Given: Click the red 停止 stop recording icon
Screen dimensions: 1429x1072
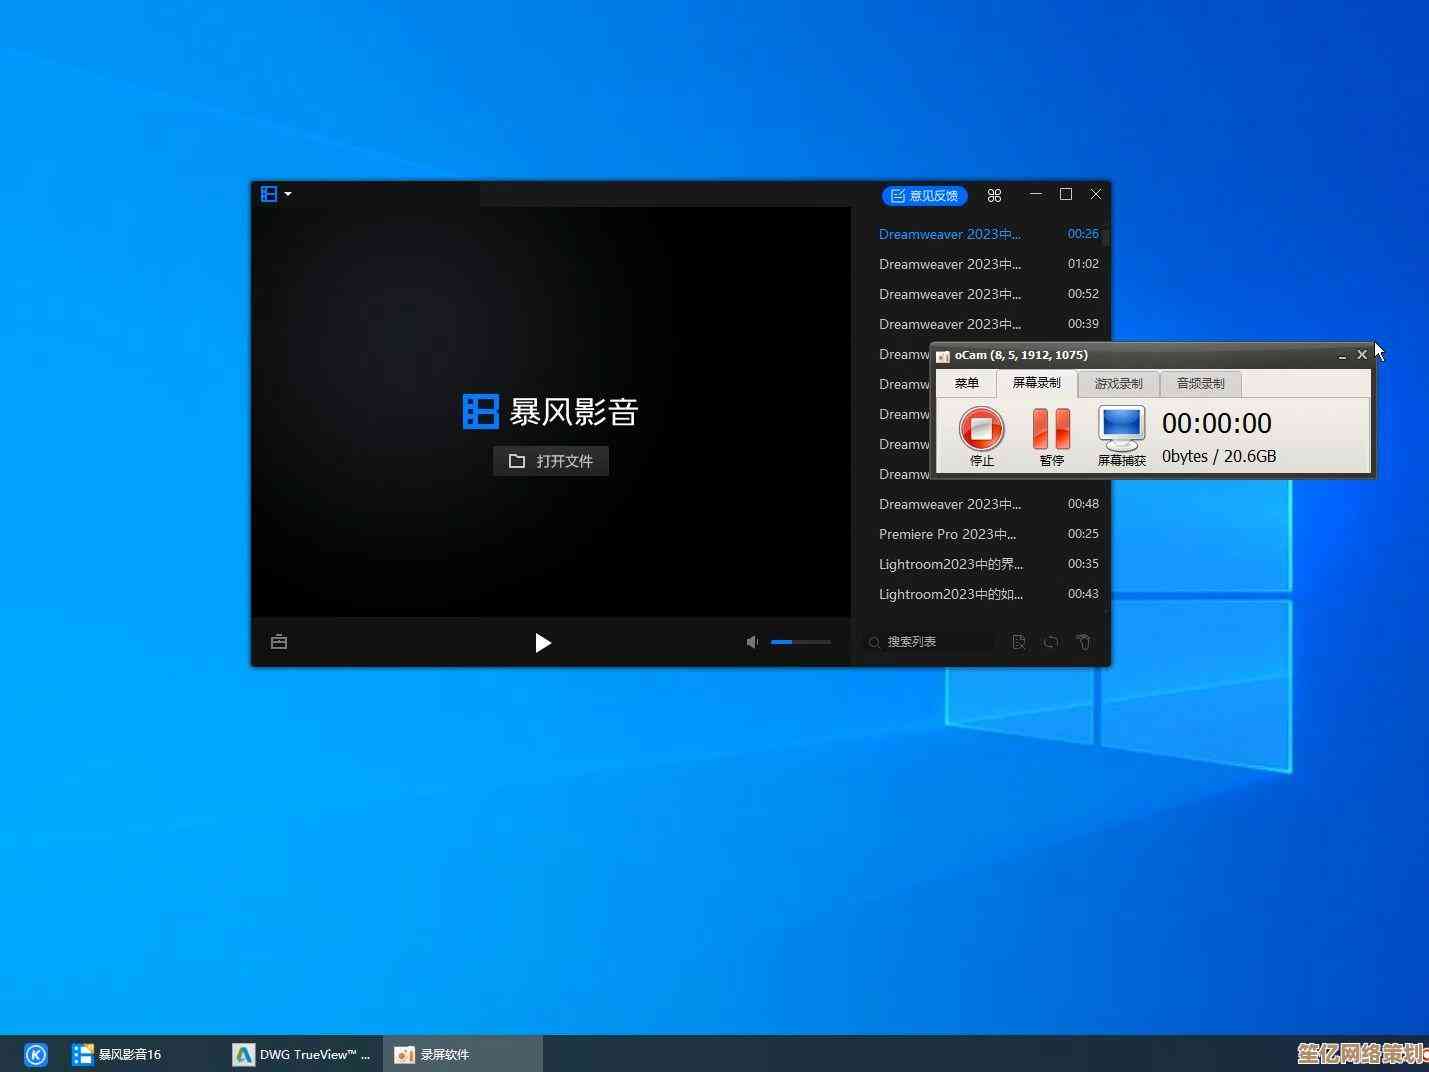Looking at the screenshot, I should tap(981, 430).
